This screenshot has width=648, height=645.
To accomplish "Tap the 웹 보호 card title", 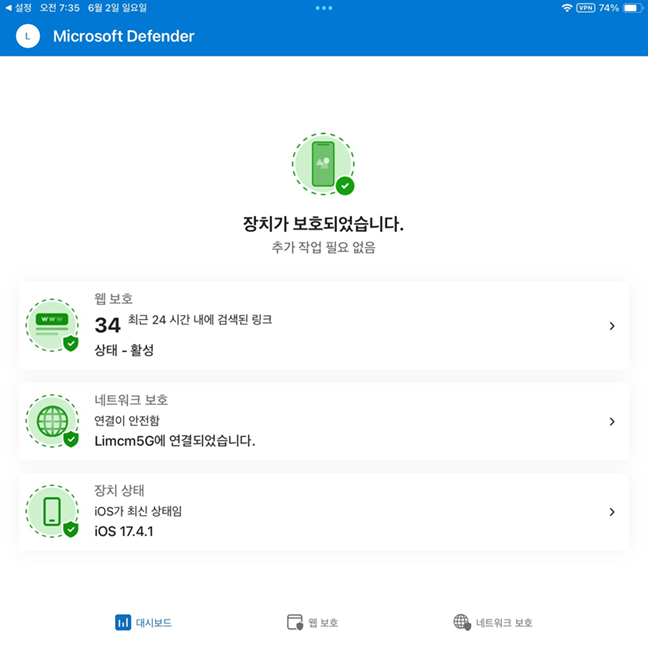I will point(113,299).
